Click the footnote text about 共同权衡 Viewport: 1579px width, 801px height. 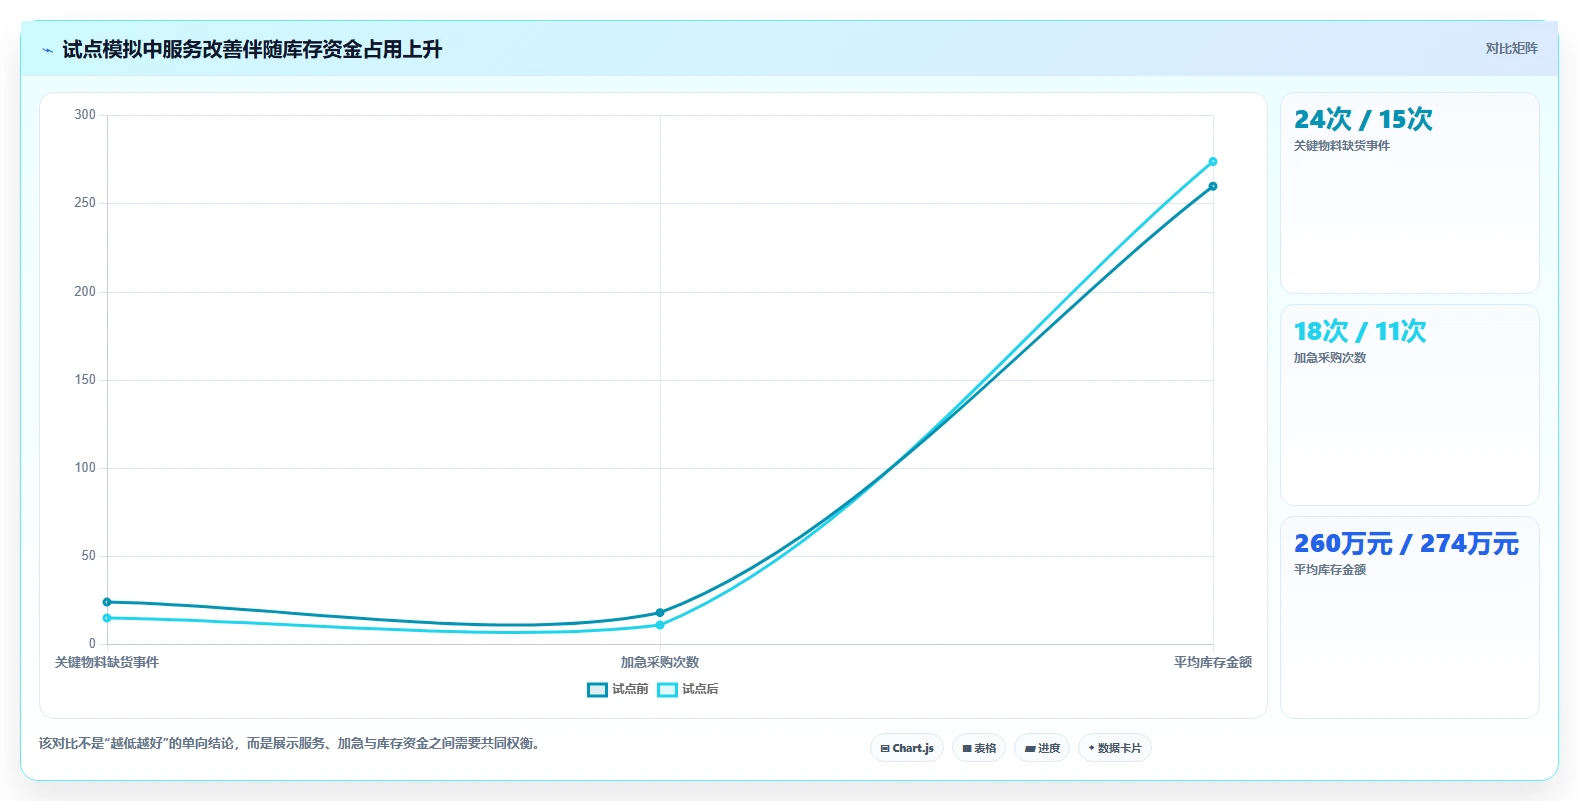292,743
